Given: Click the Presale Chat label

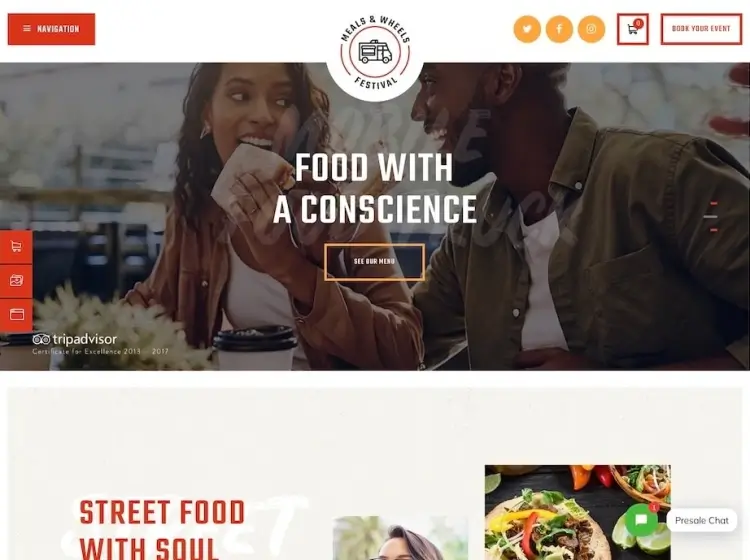Looking at the screenshot, I should point(701,520).
